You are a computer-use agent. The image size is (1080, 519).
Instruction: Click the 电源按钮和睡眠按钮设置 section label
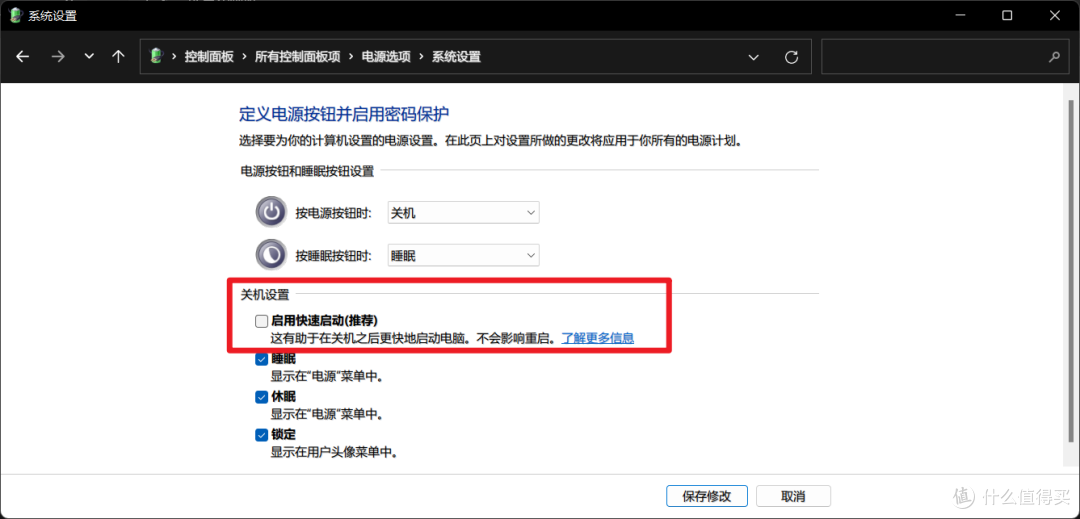[x=307, y=171]
